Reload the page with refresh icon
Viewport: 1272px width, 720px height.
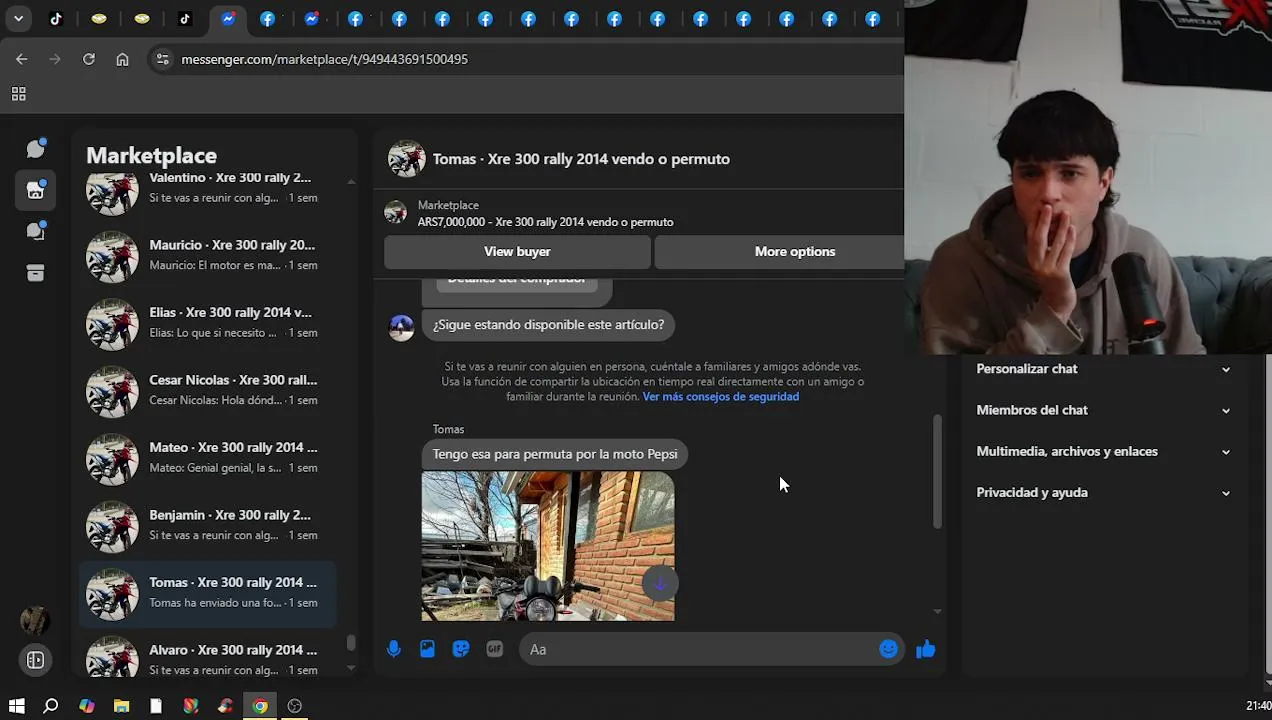pos(89,59)
